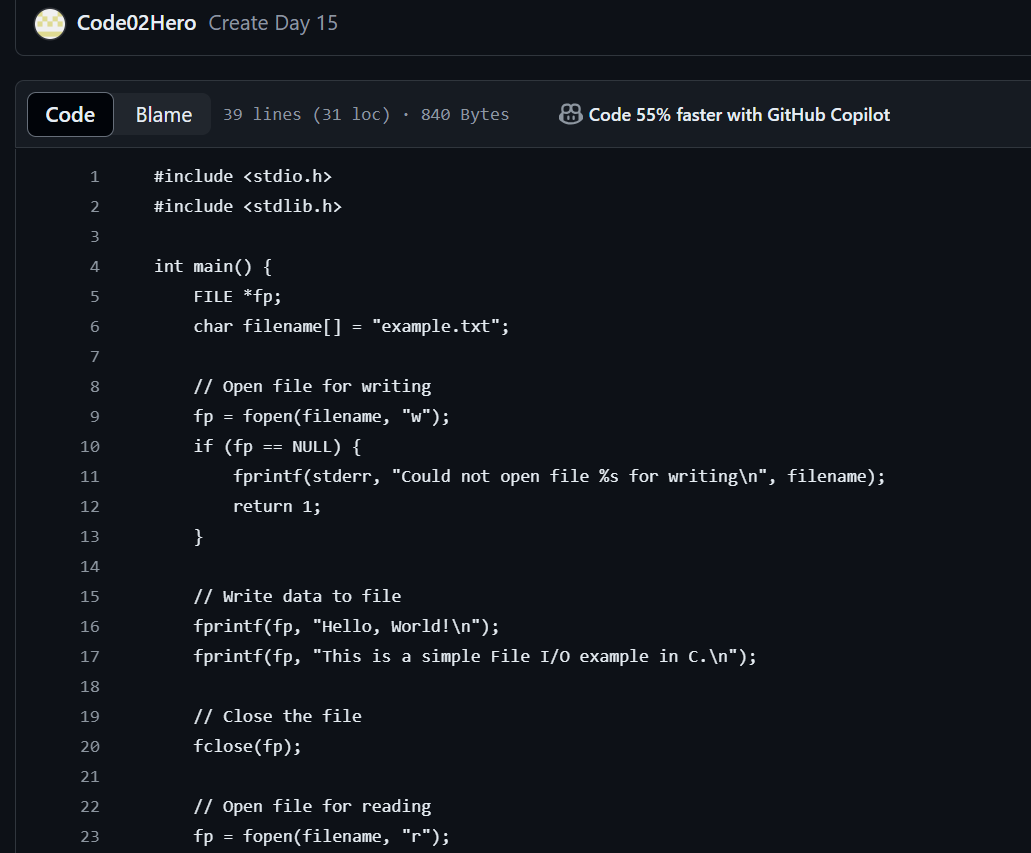The width and height of the screenshot is (1031, 853).
Task: Click the GitHub Copilot icon
Action: click(x=570, y=114)
